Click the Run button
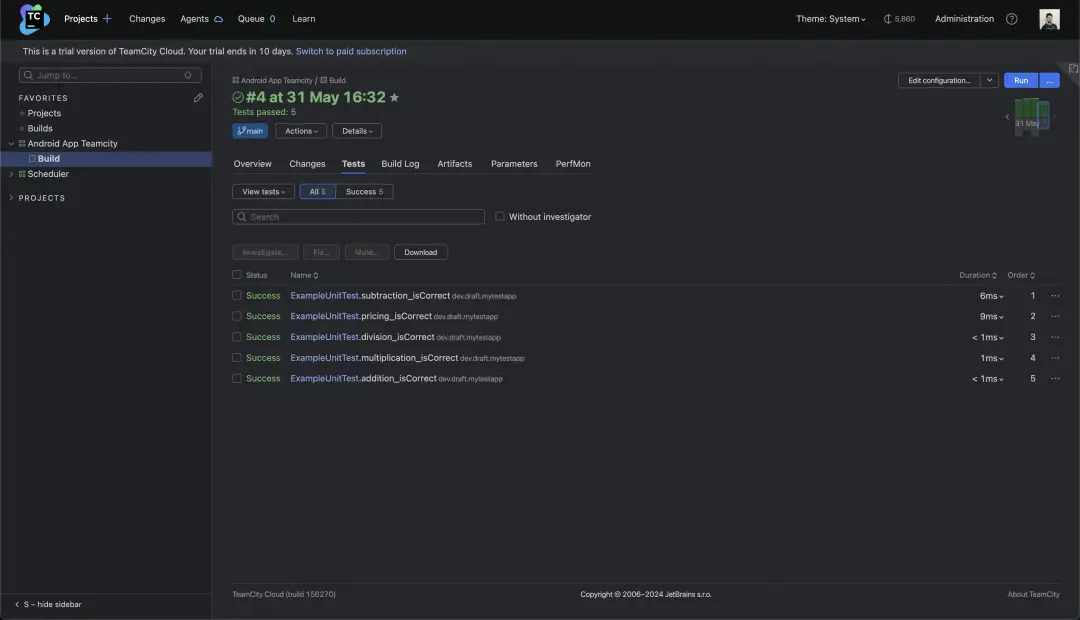 (x=1021, y=81)
